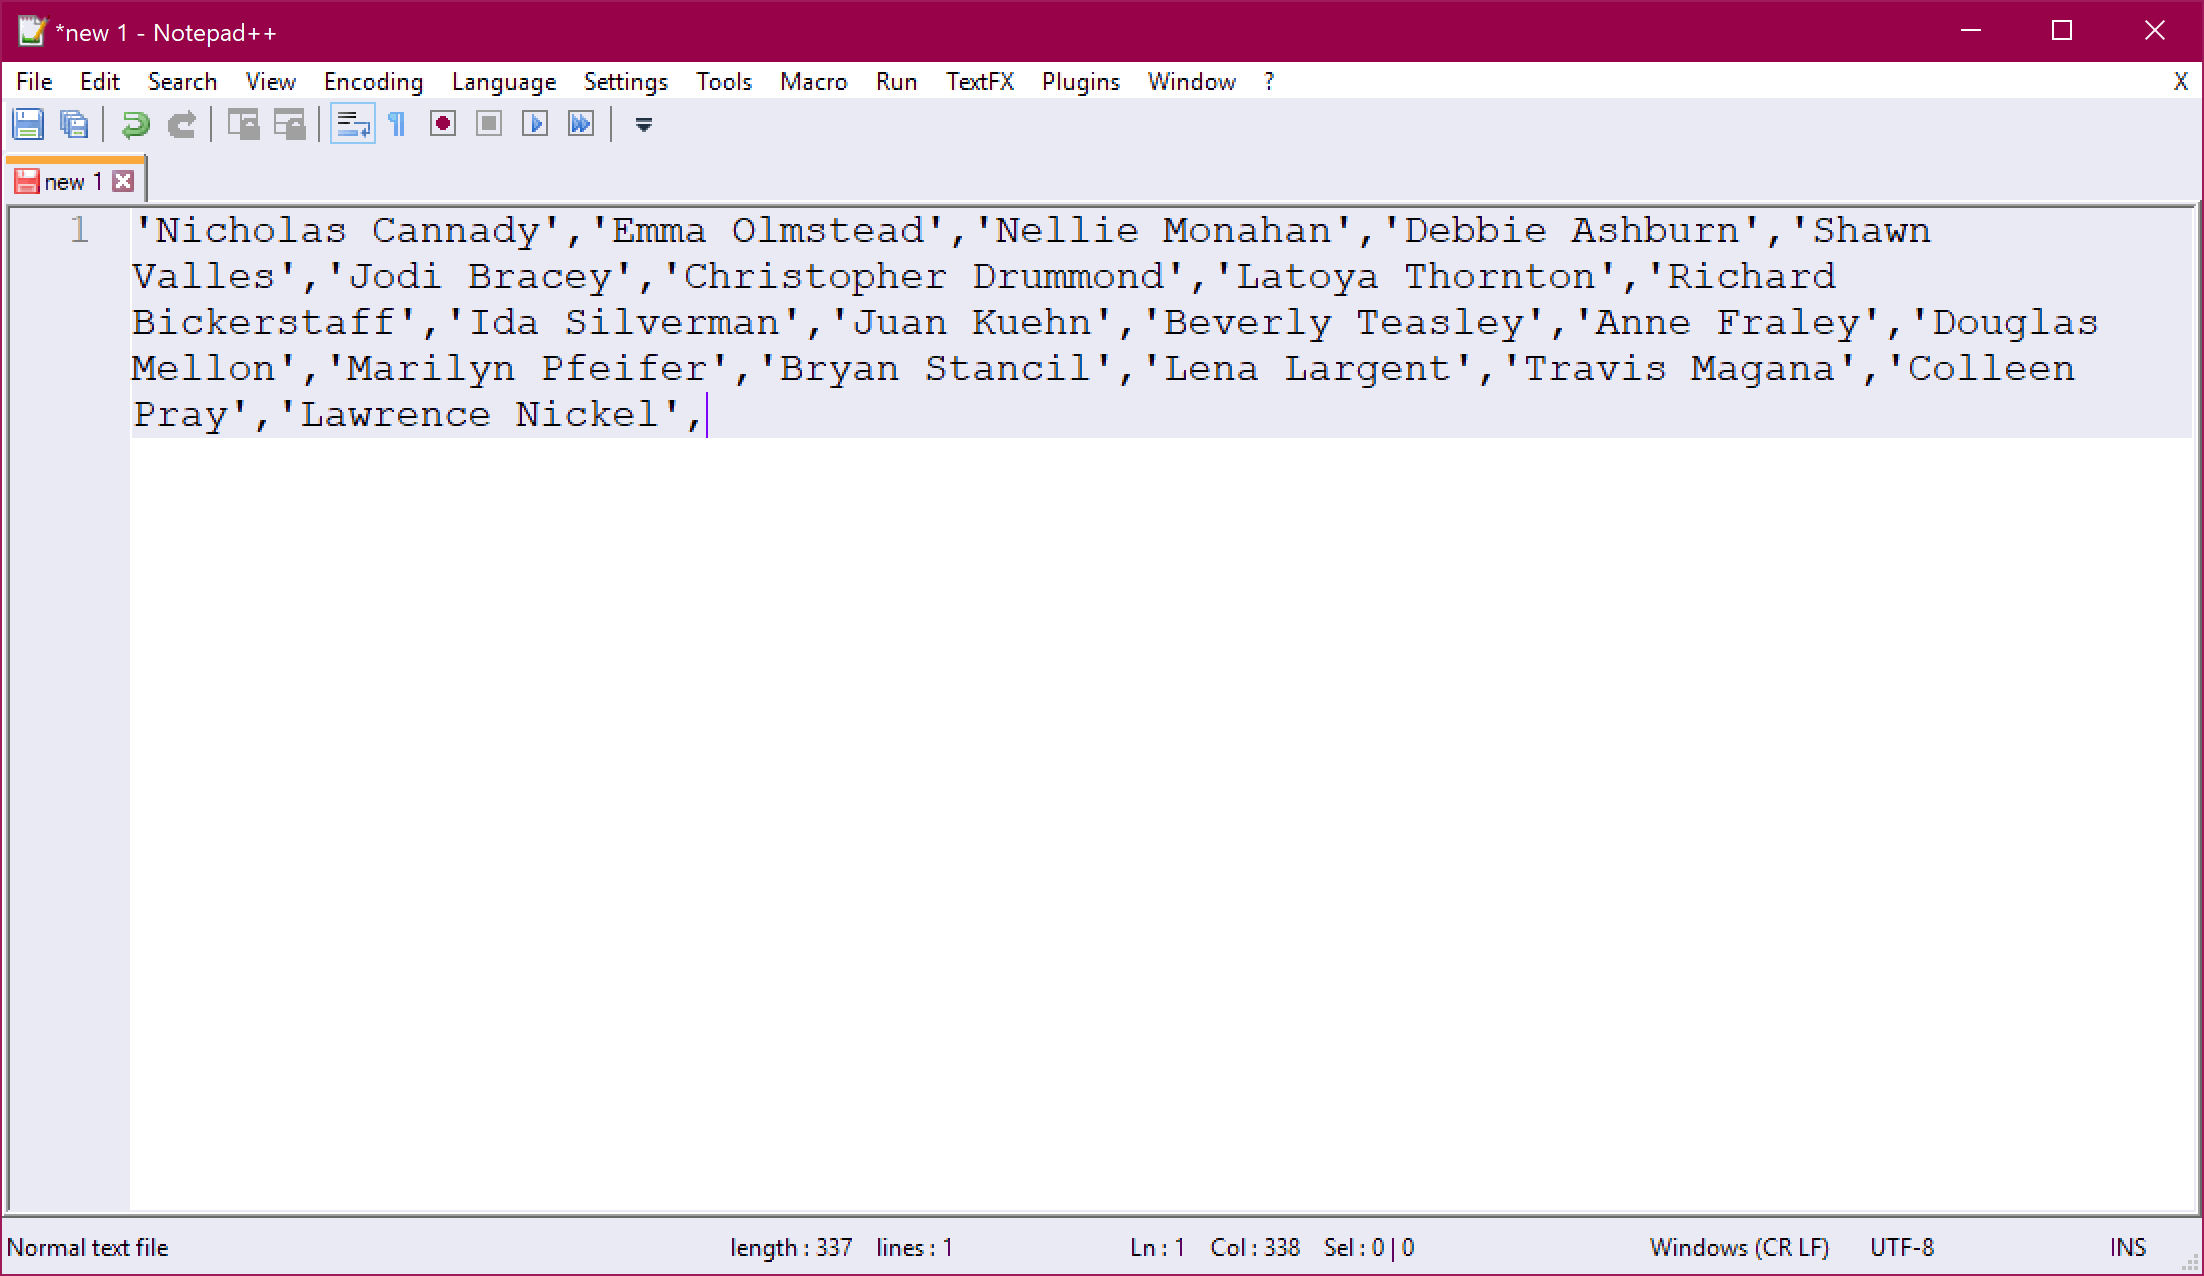Screen dimensions: 2204x1276
Task: Expand the toolbar overflow dropdown arrow
Action: tap(644, 124)
